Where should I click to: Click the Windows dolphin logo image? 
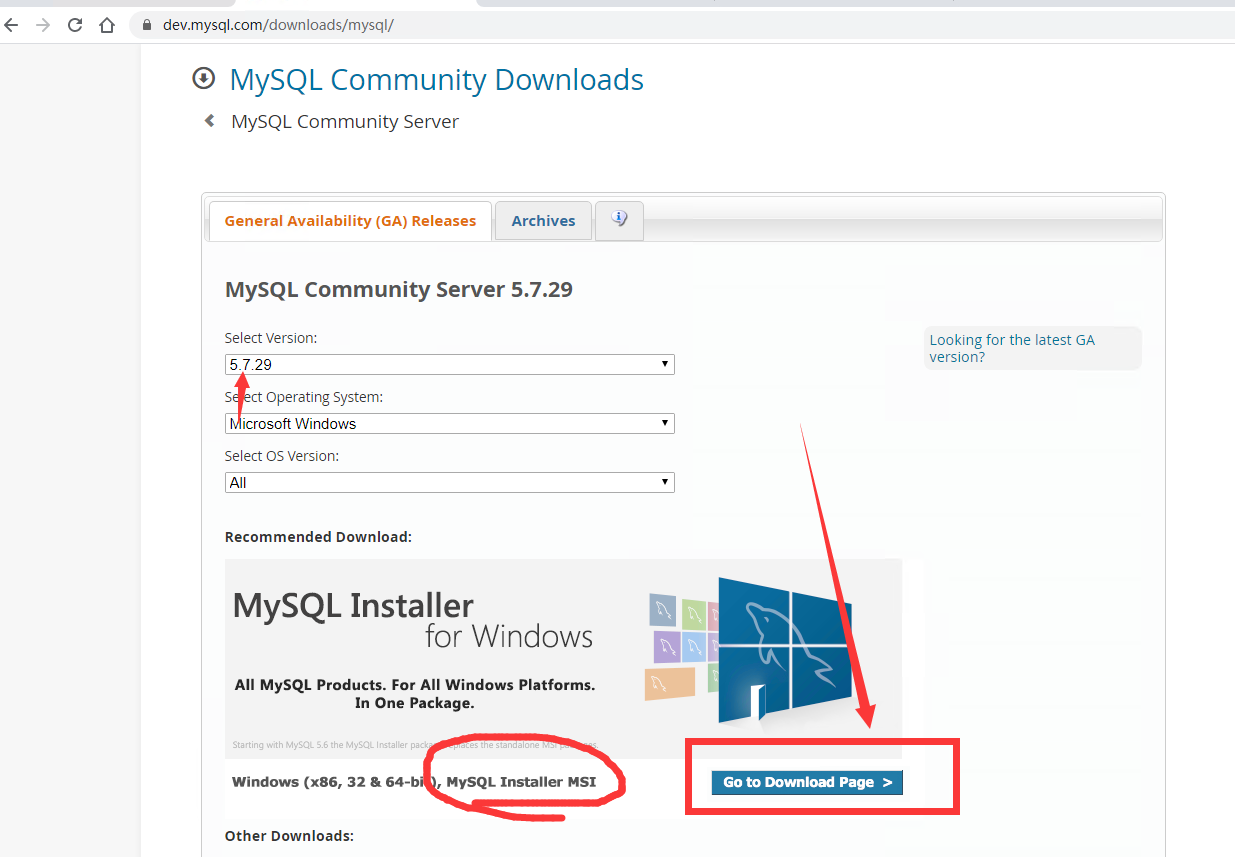pyautogui.click(x=785, y=650)
